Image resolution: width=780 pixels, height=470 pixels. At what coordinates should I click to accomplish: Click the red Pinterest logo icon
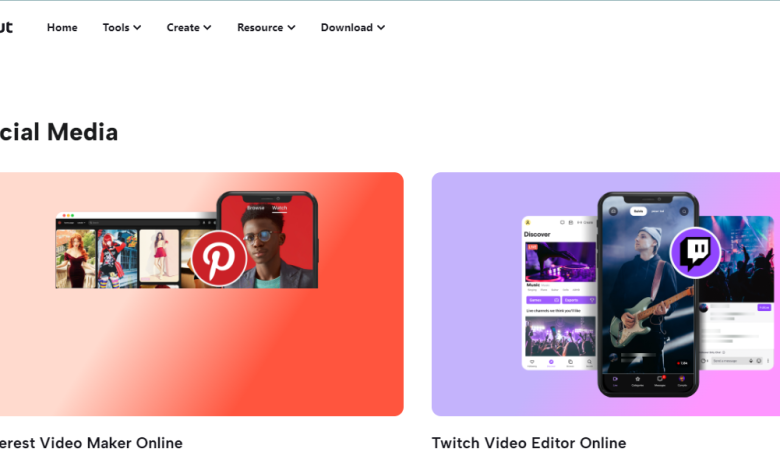tap(218, 258)
